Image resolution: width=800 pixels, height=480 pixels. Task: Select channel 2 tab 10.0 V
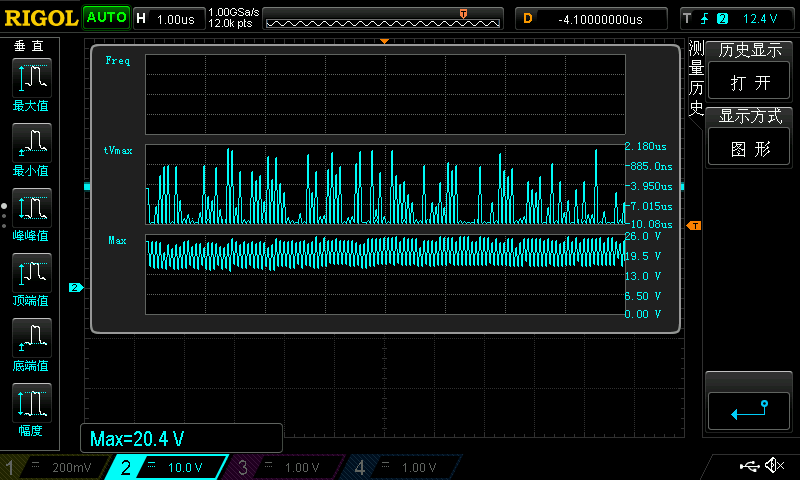tap(167, 467)
